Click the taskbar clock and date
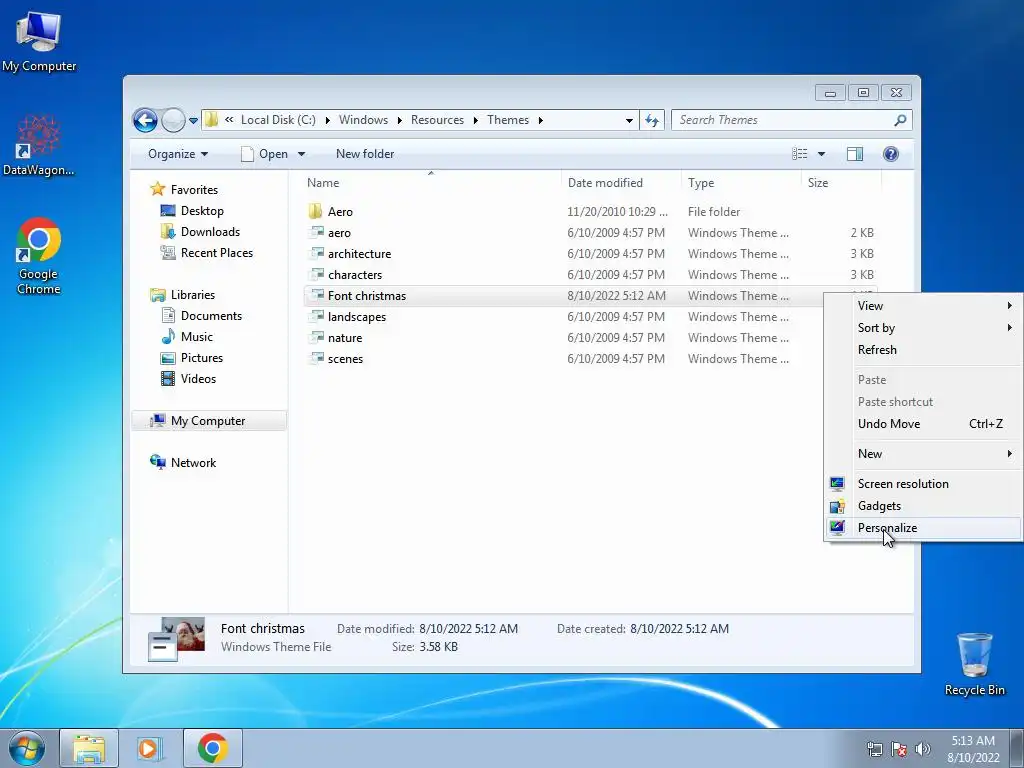 (973, 749)
